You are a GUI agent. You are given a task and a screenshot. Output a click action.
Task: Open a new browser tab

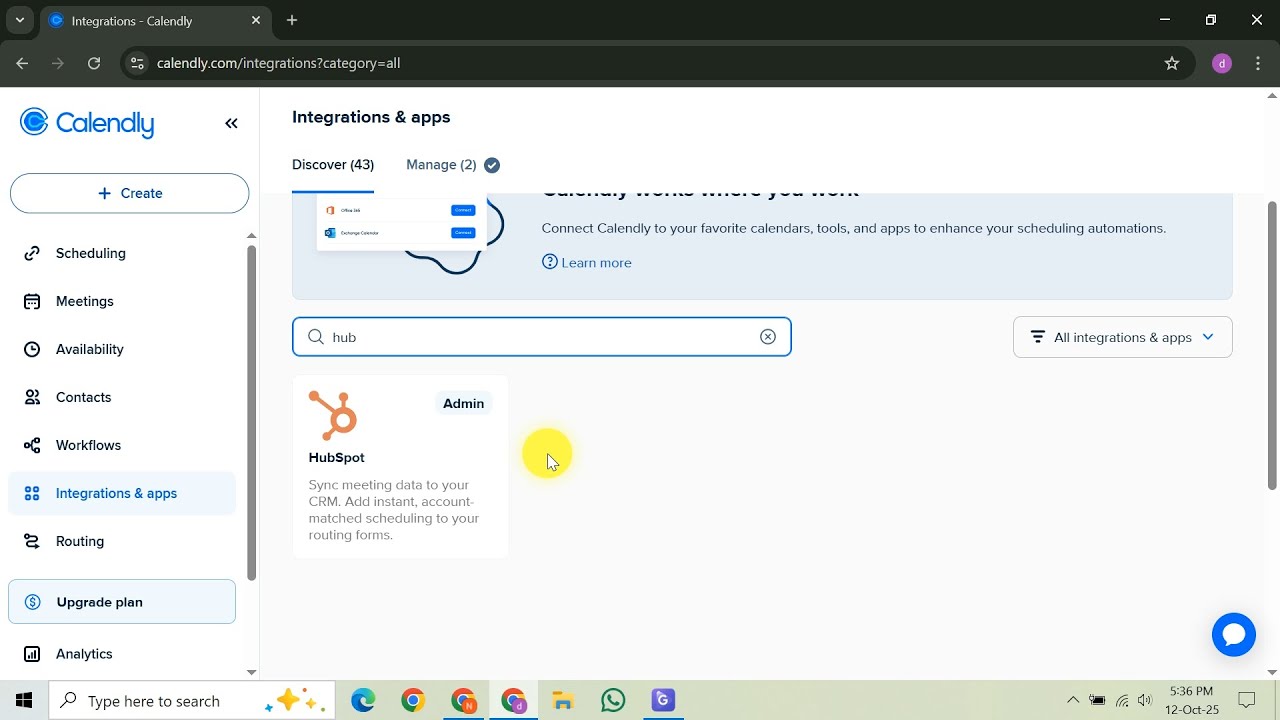[292, 20]
